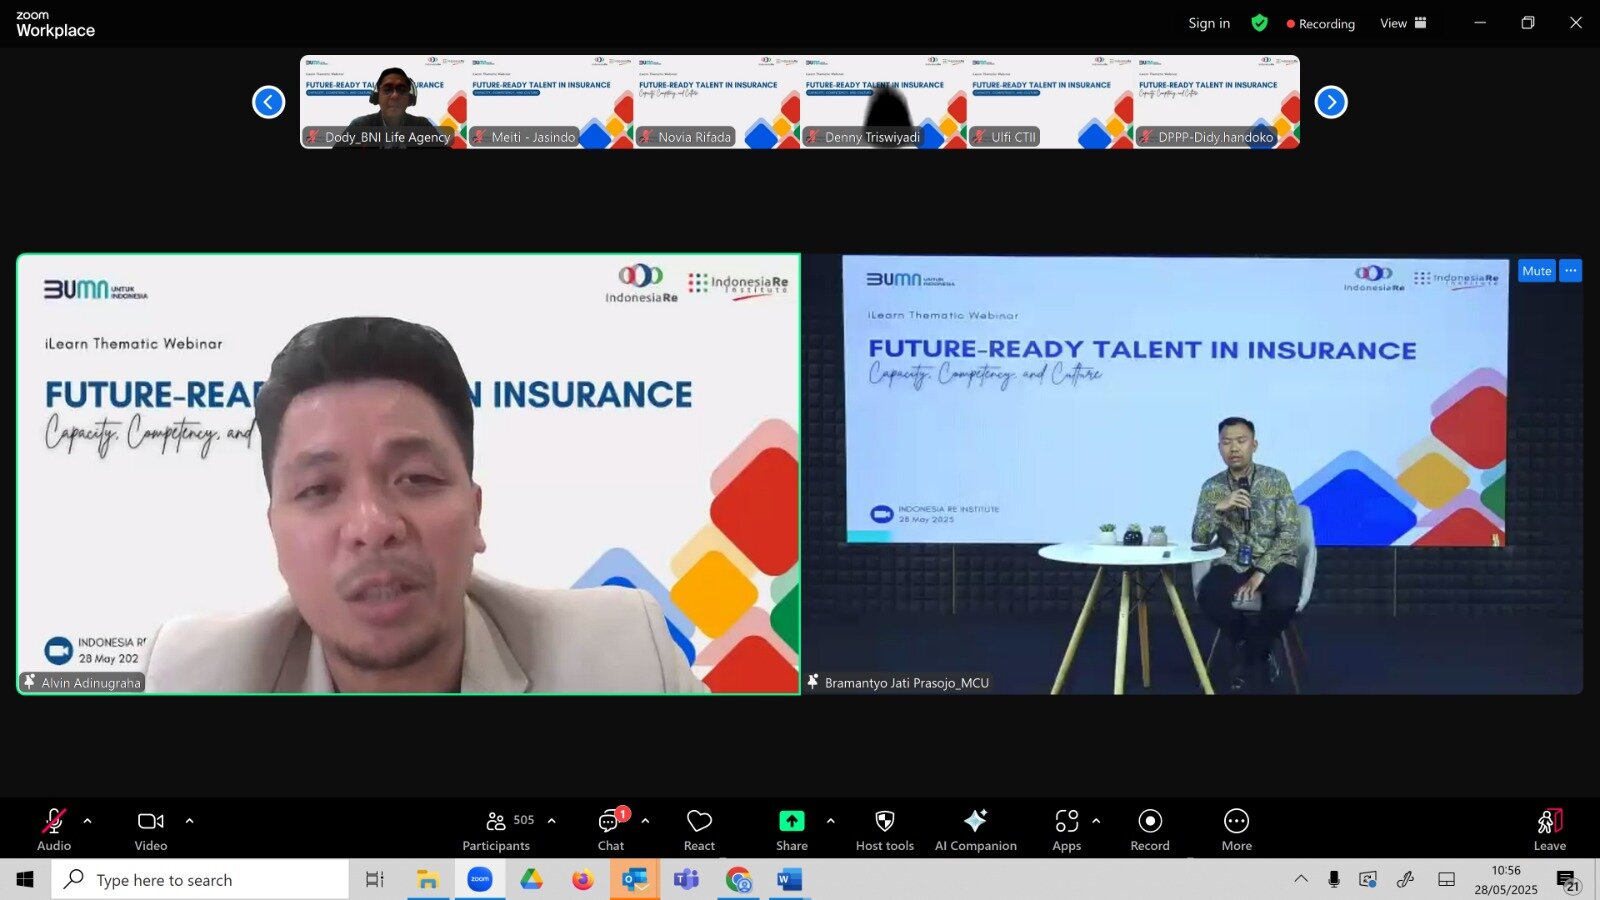
Task: Click the green encryption shield icon
Action: [1260, 23]
